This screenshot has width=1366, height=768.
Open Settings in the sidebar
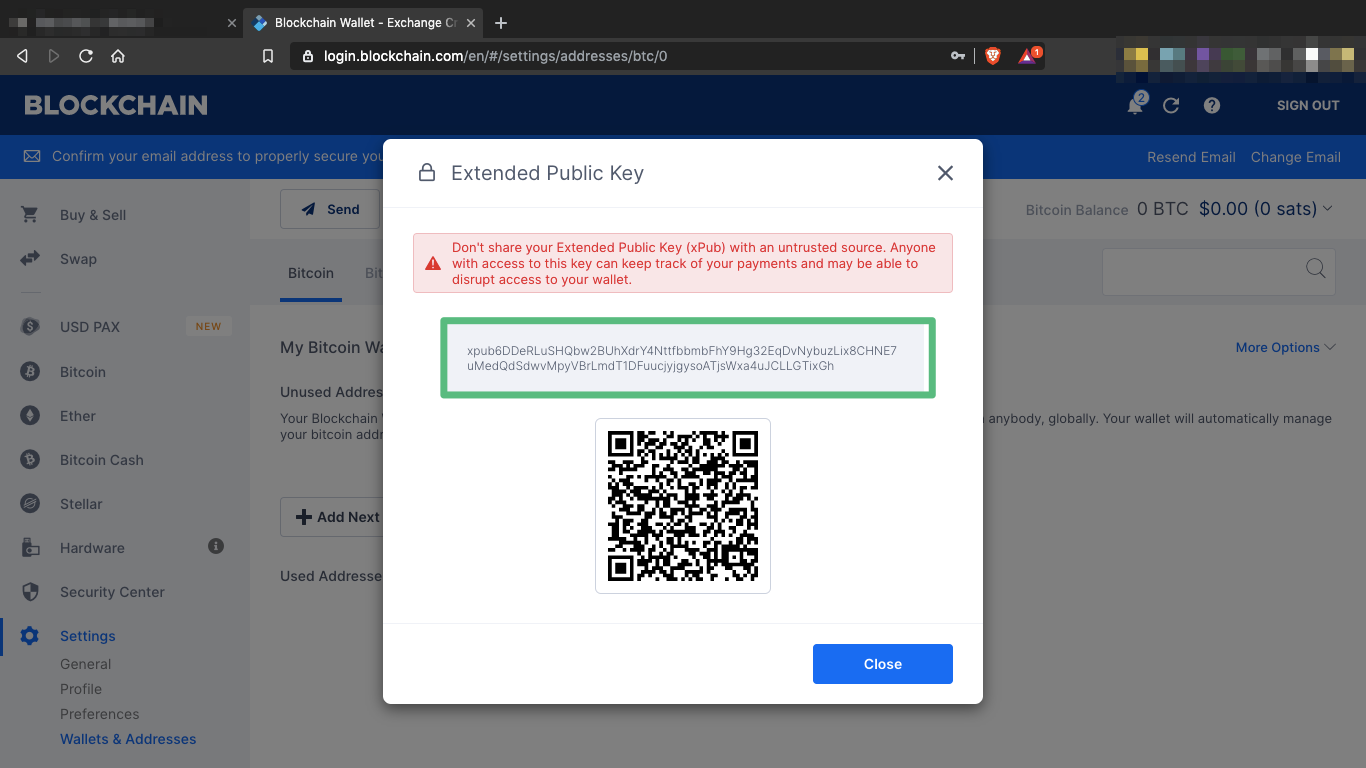click(x=88, y=636)
